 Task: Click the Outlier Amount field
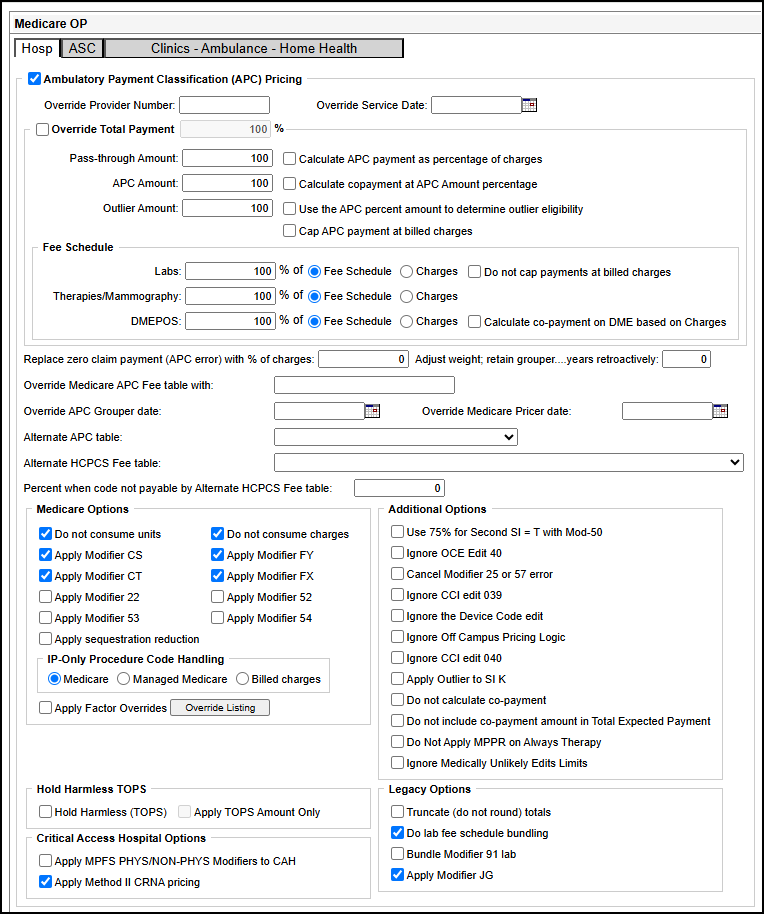(227, 208)
